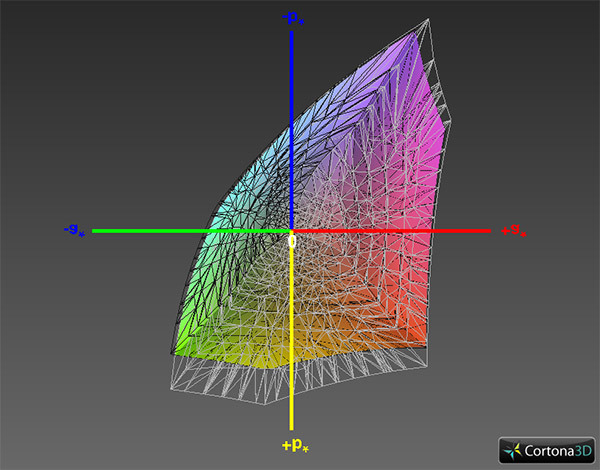
Task: Click the Cortona3D logo button
Action: click(x=547, y=450)
